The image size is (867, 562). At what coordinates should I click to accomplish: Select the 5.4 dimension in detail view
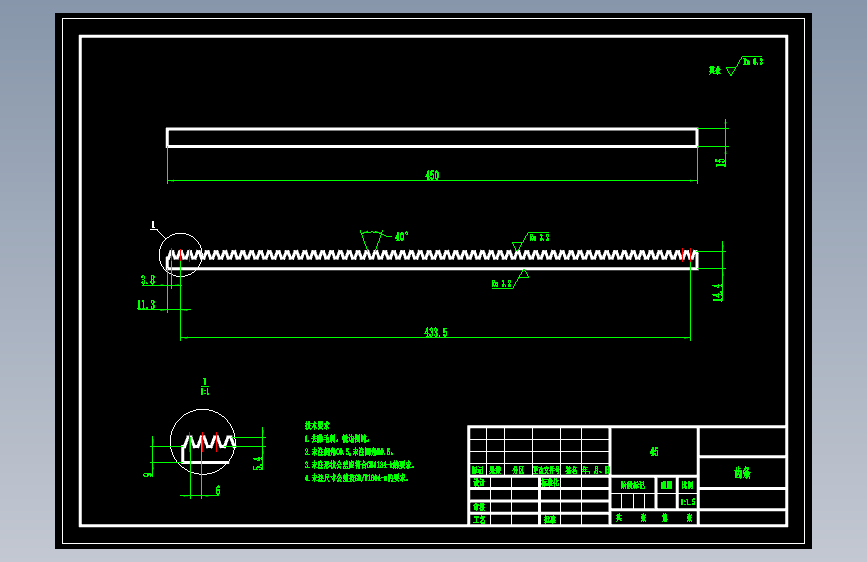coord(258,463)
